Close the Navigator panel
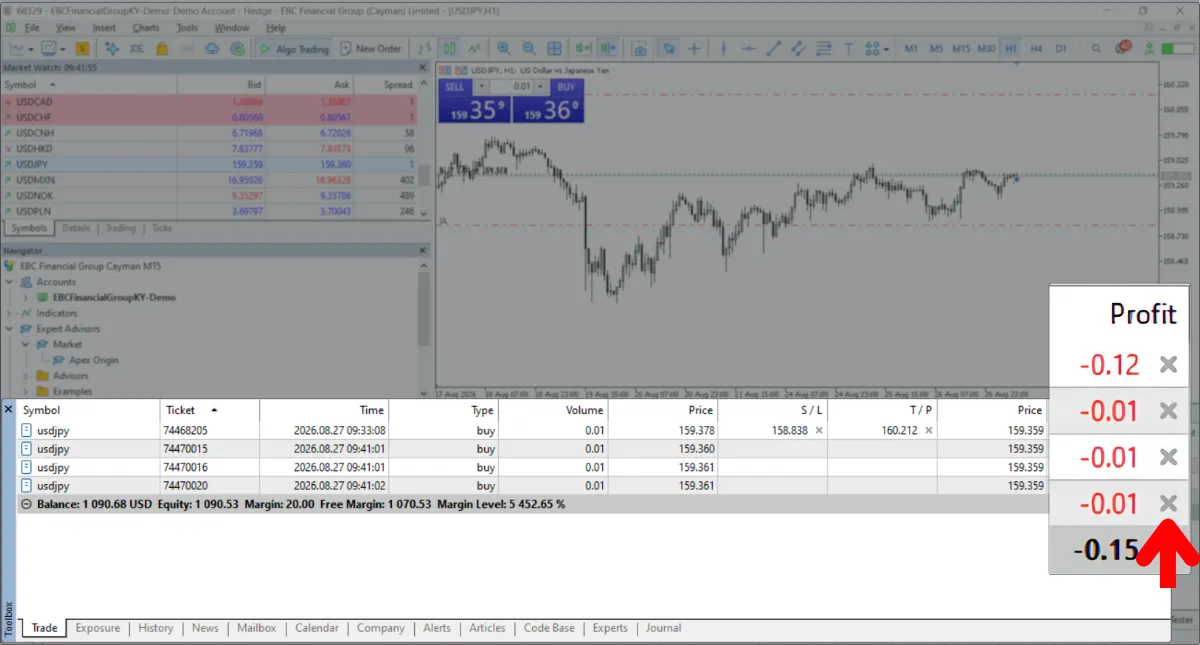 [423, 251]
